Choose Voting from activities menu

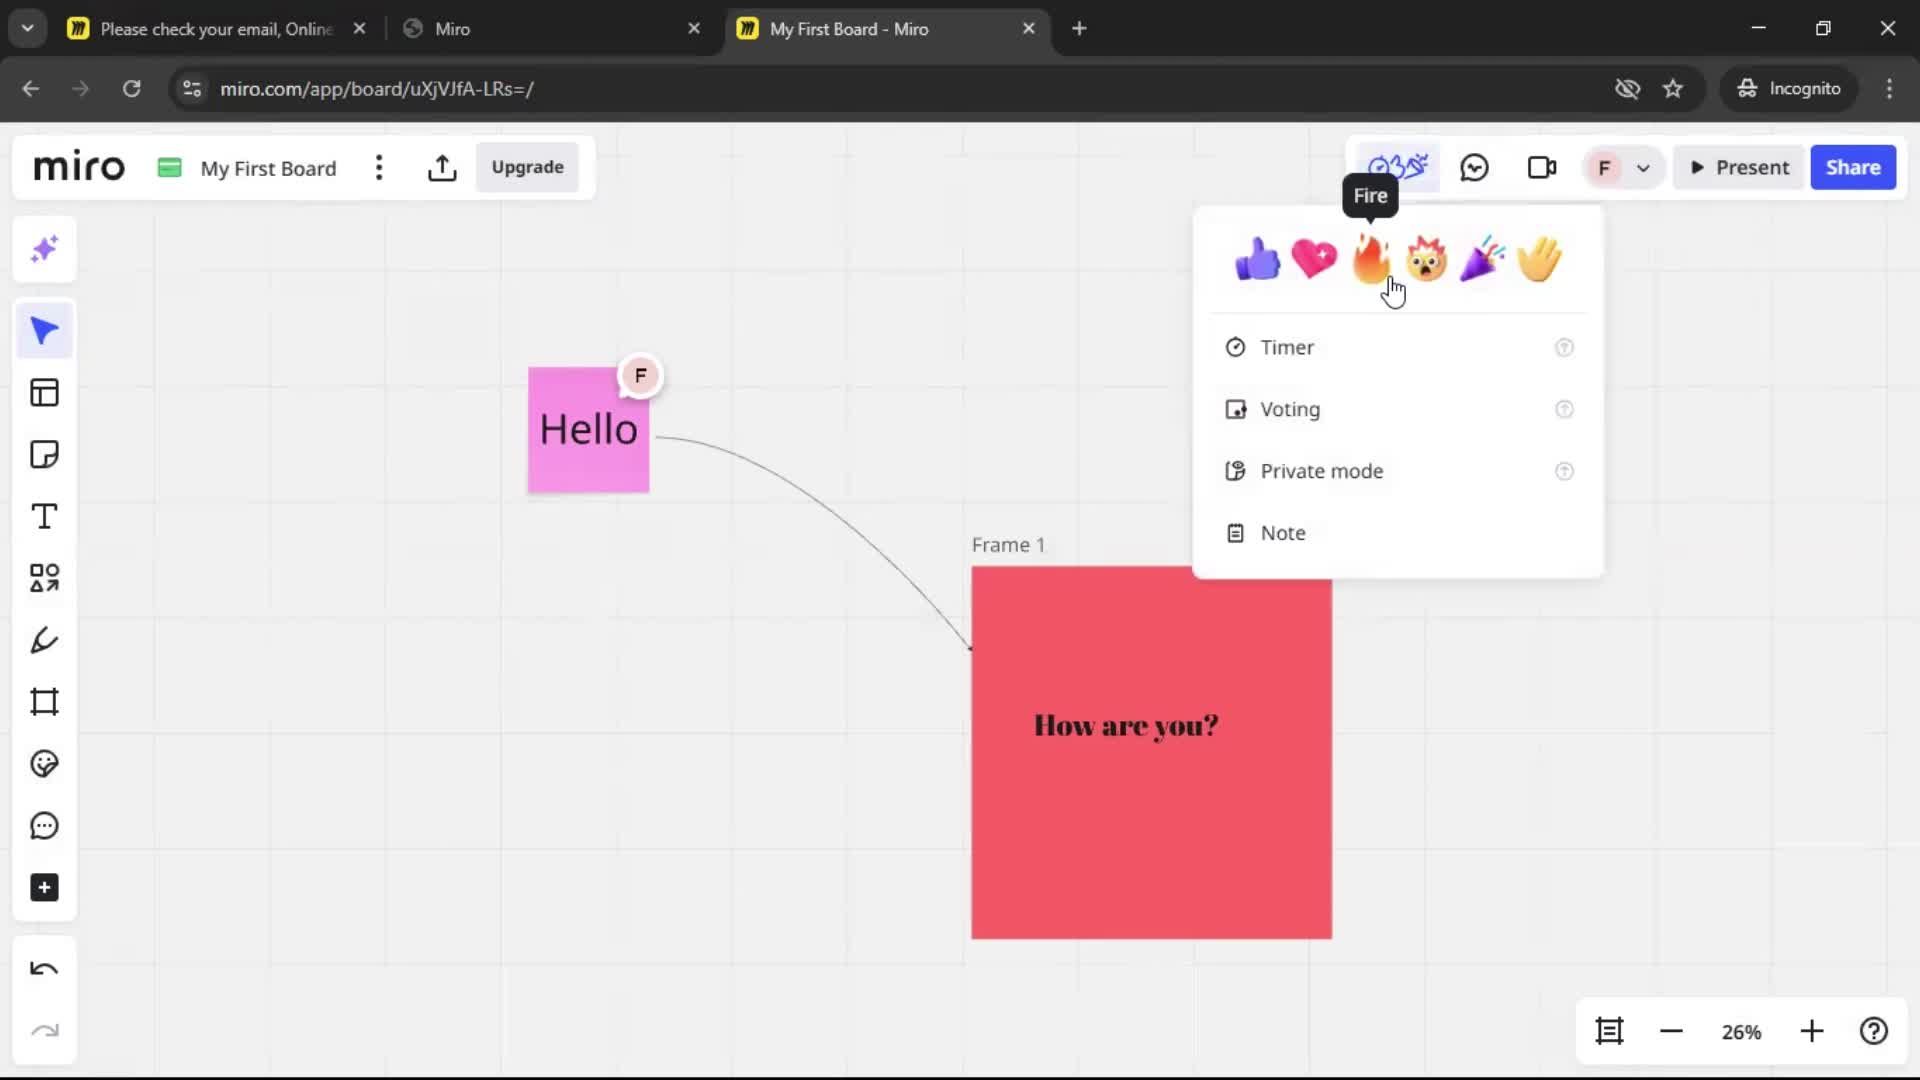[1398, 409]
